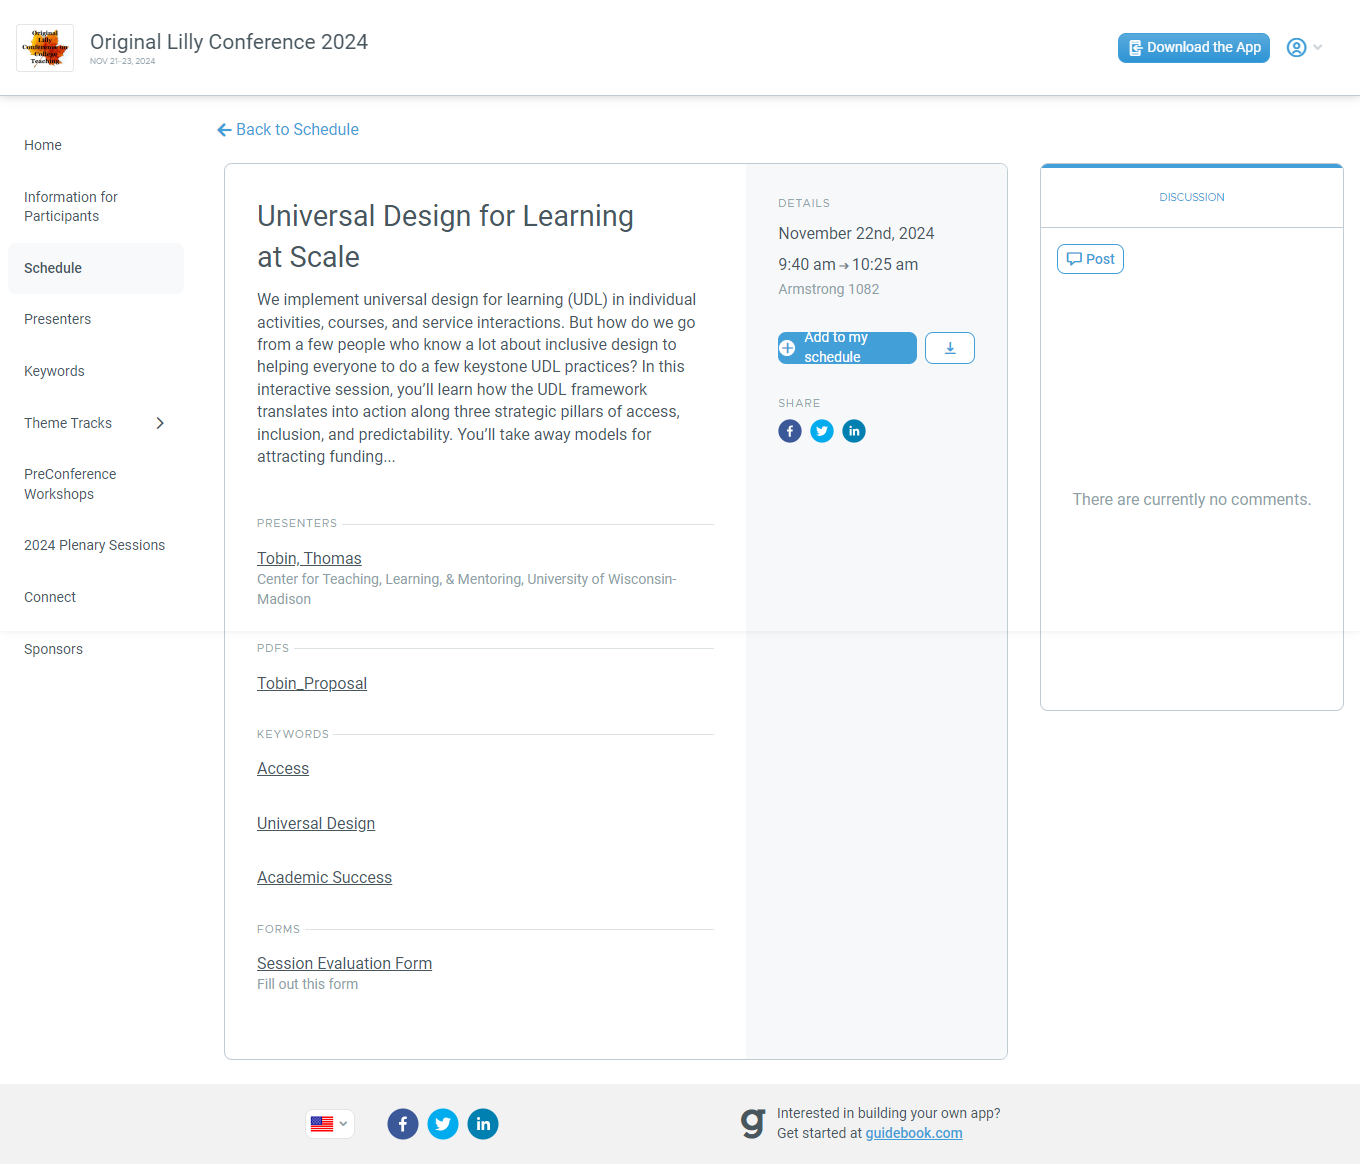Switch to the Discussion tab
Image resolution: width=1360 pixels, height=1164 pixels.
pos(1191,197)
